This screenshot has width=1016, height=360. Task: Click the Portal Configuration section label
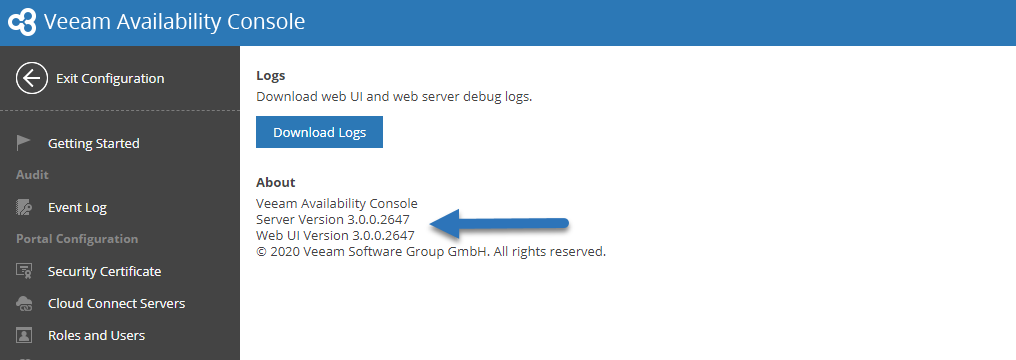[77, 239]
